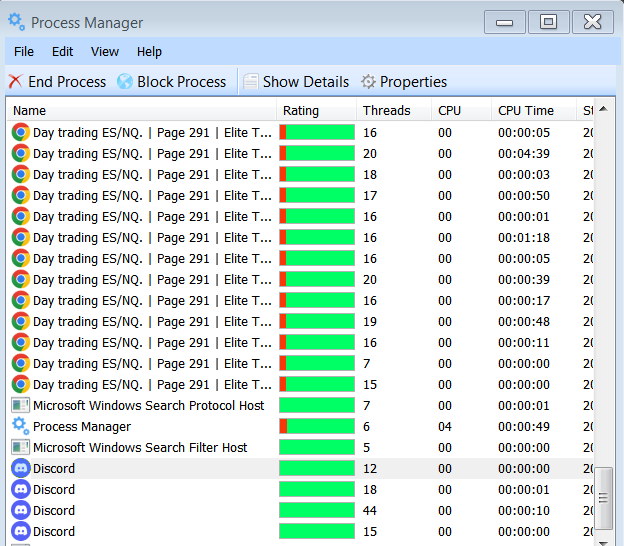
Task: Select the Microsoft Windows Search Protocol Host name
Action: coord(148,406)
